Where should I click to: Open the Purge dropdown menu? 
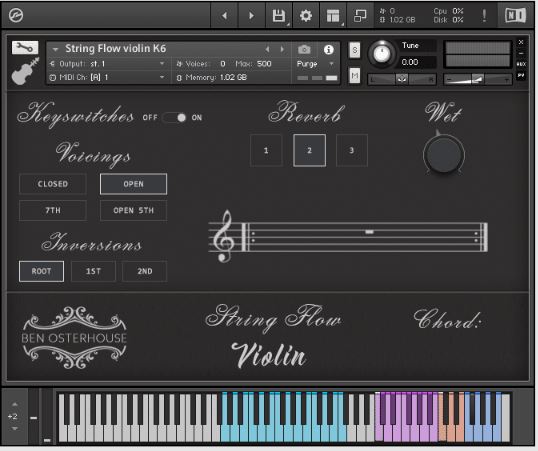(x=315, y=64)
